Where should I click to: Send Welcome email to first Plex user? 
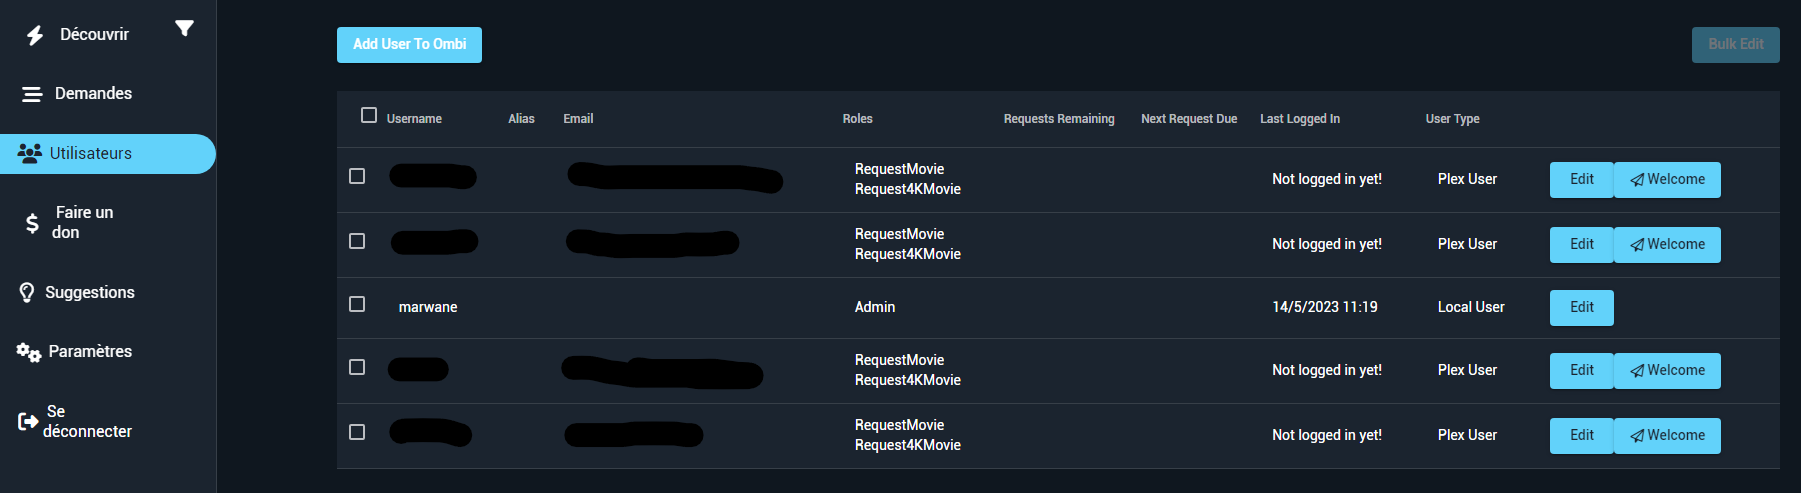pos(1667,180)
